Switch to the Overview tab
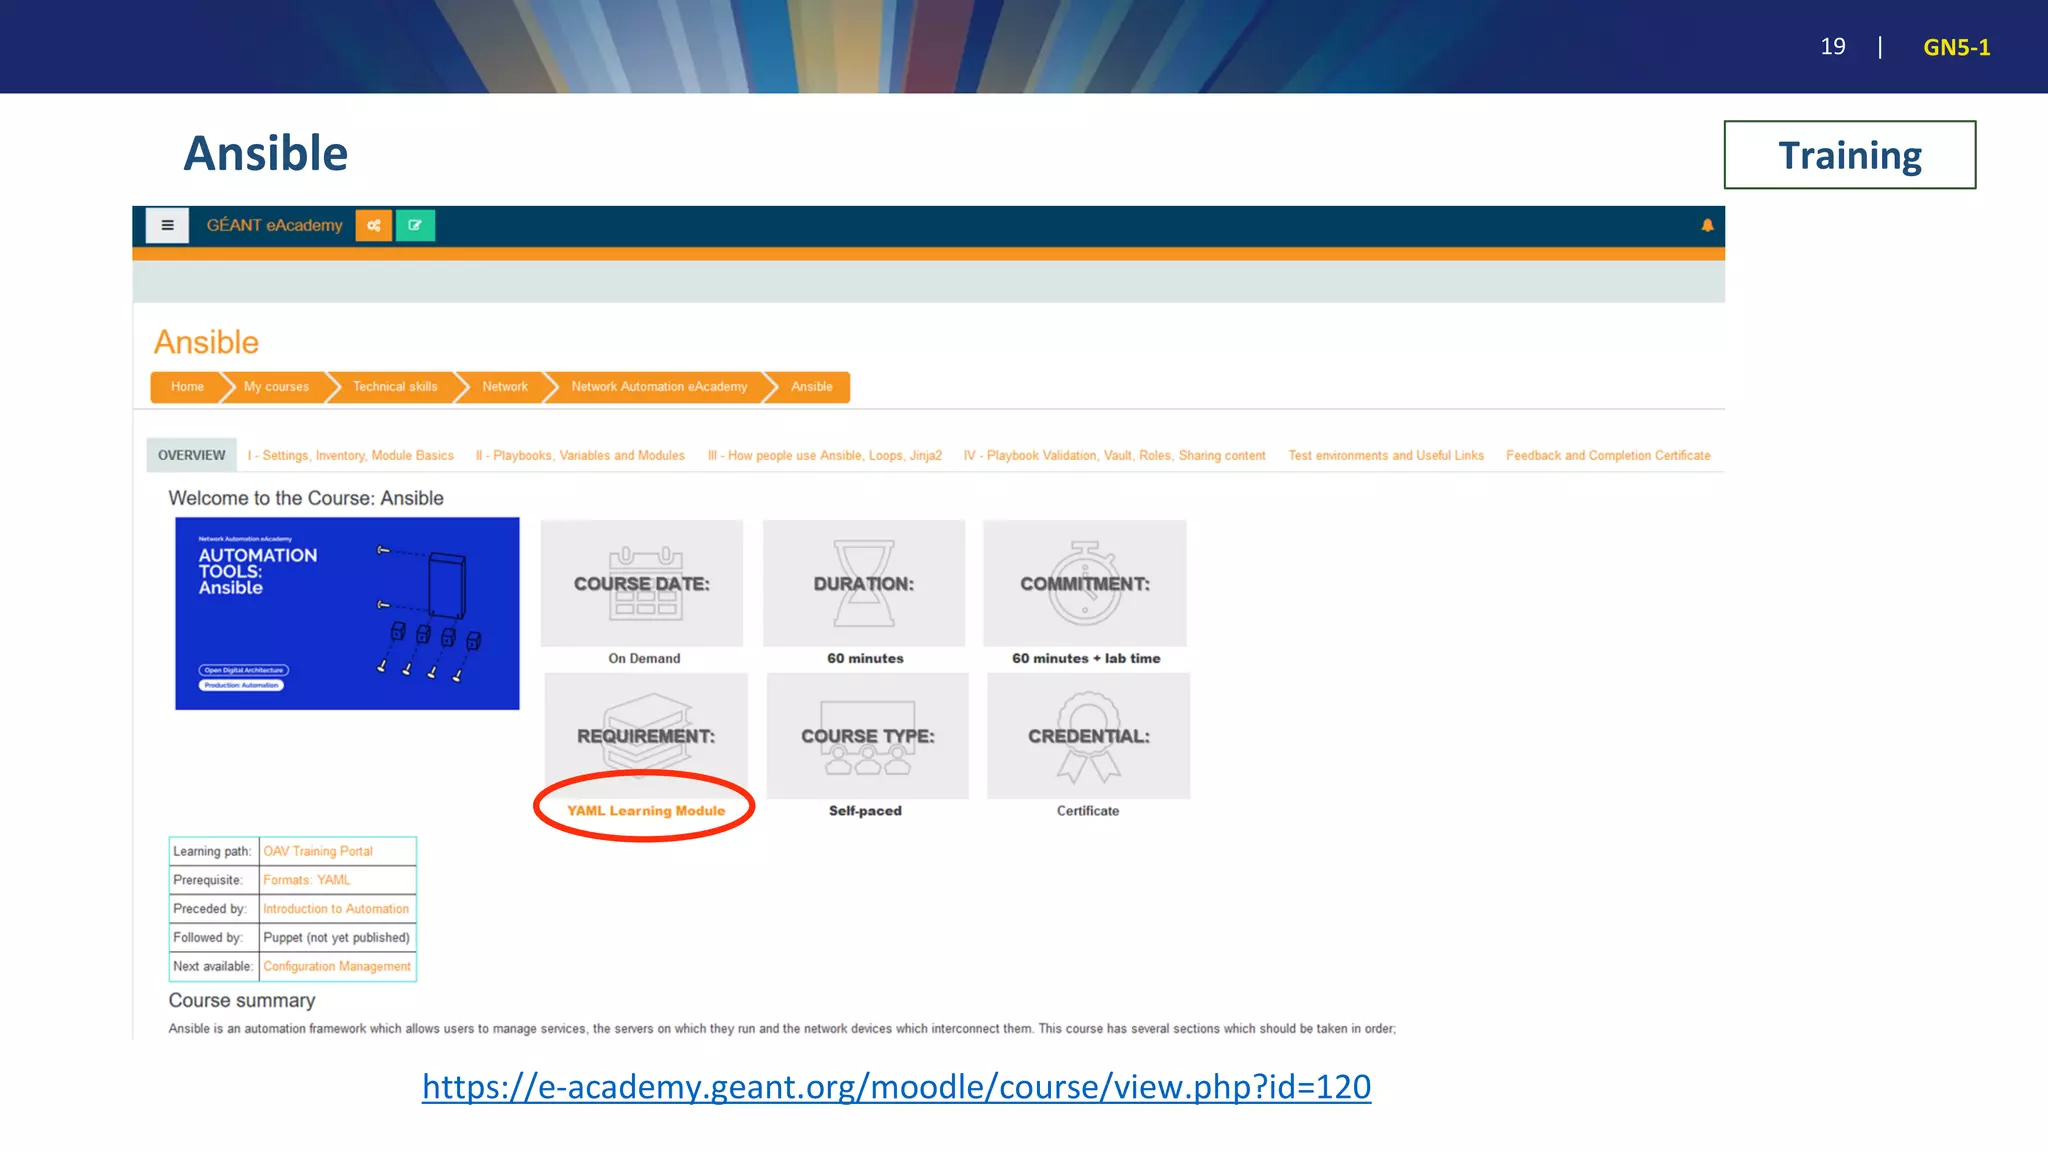This screenshot has height=1152, width=2048. click(x=191, y=455)
